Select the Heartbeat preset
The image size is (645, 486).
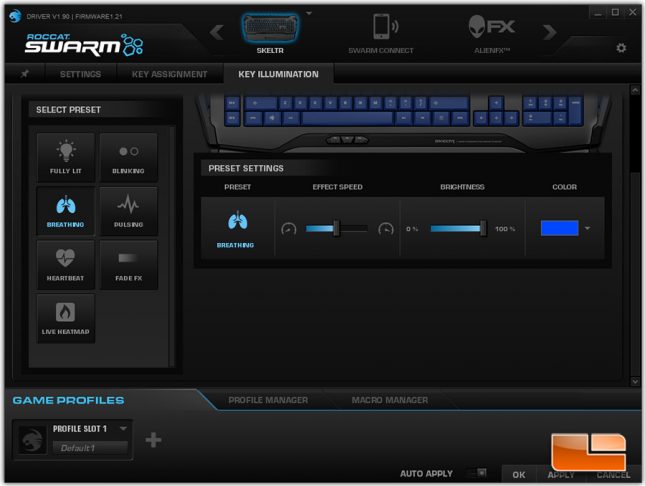66,265
